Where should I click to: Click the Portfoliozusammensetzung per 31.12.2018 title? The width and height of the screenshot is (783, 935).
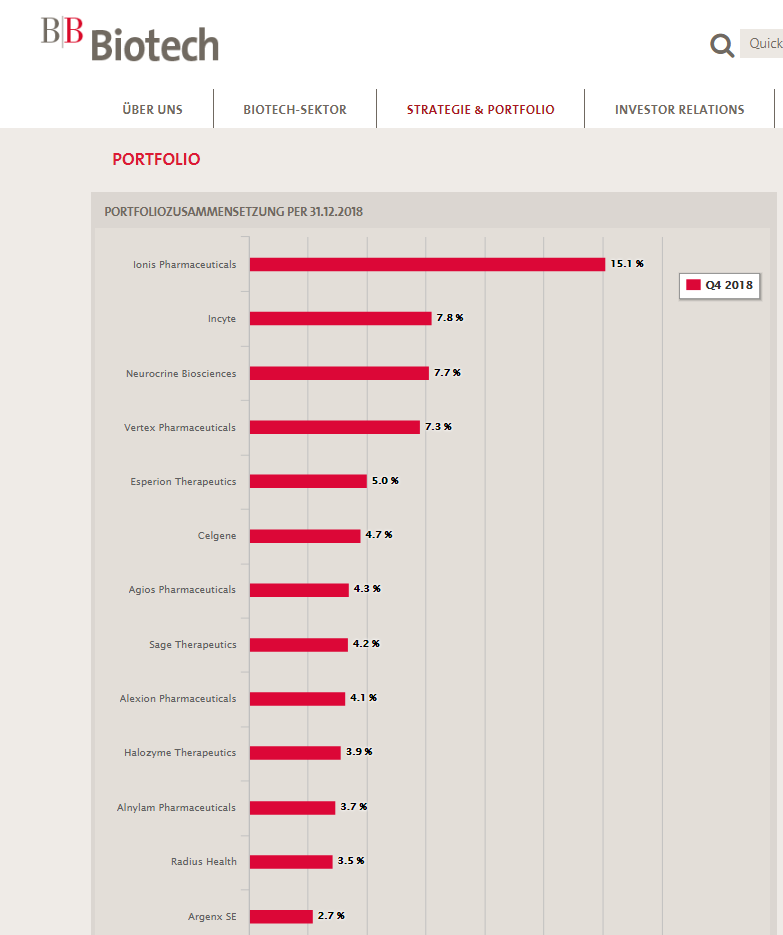coord(233,212)
